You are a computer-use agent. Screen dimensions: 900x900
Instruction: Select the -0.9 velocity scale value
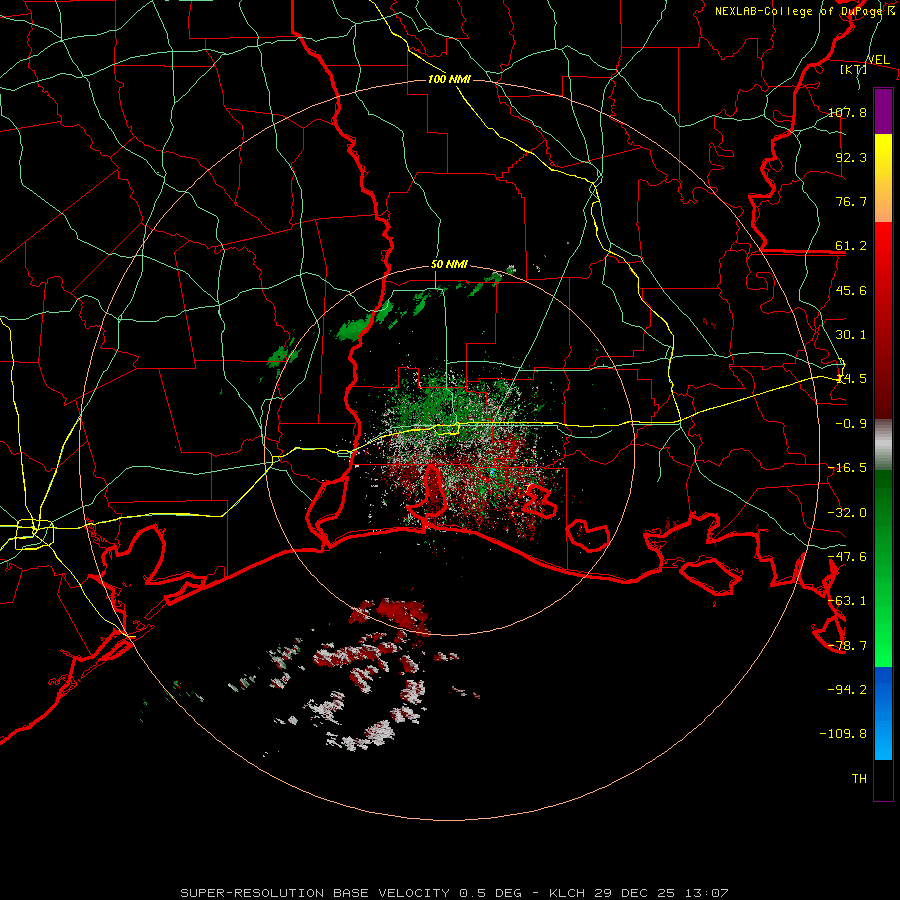pos(851,424)
